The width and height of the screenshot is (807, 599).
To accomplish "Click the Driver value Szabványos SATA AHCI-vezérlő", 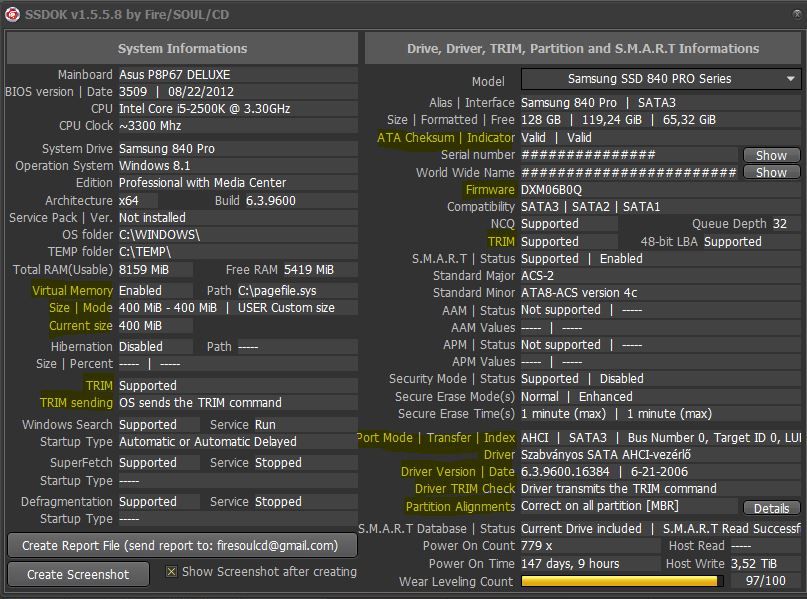I will click(606, 455).
